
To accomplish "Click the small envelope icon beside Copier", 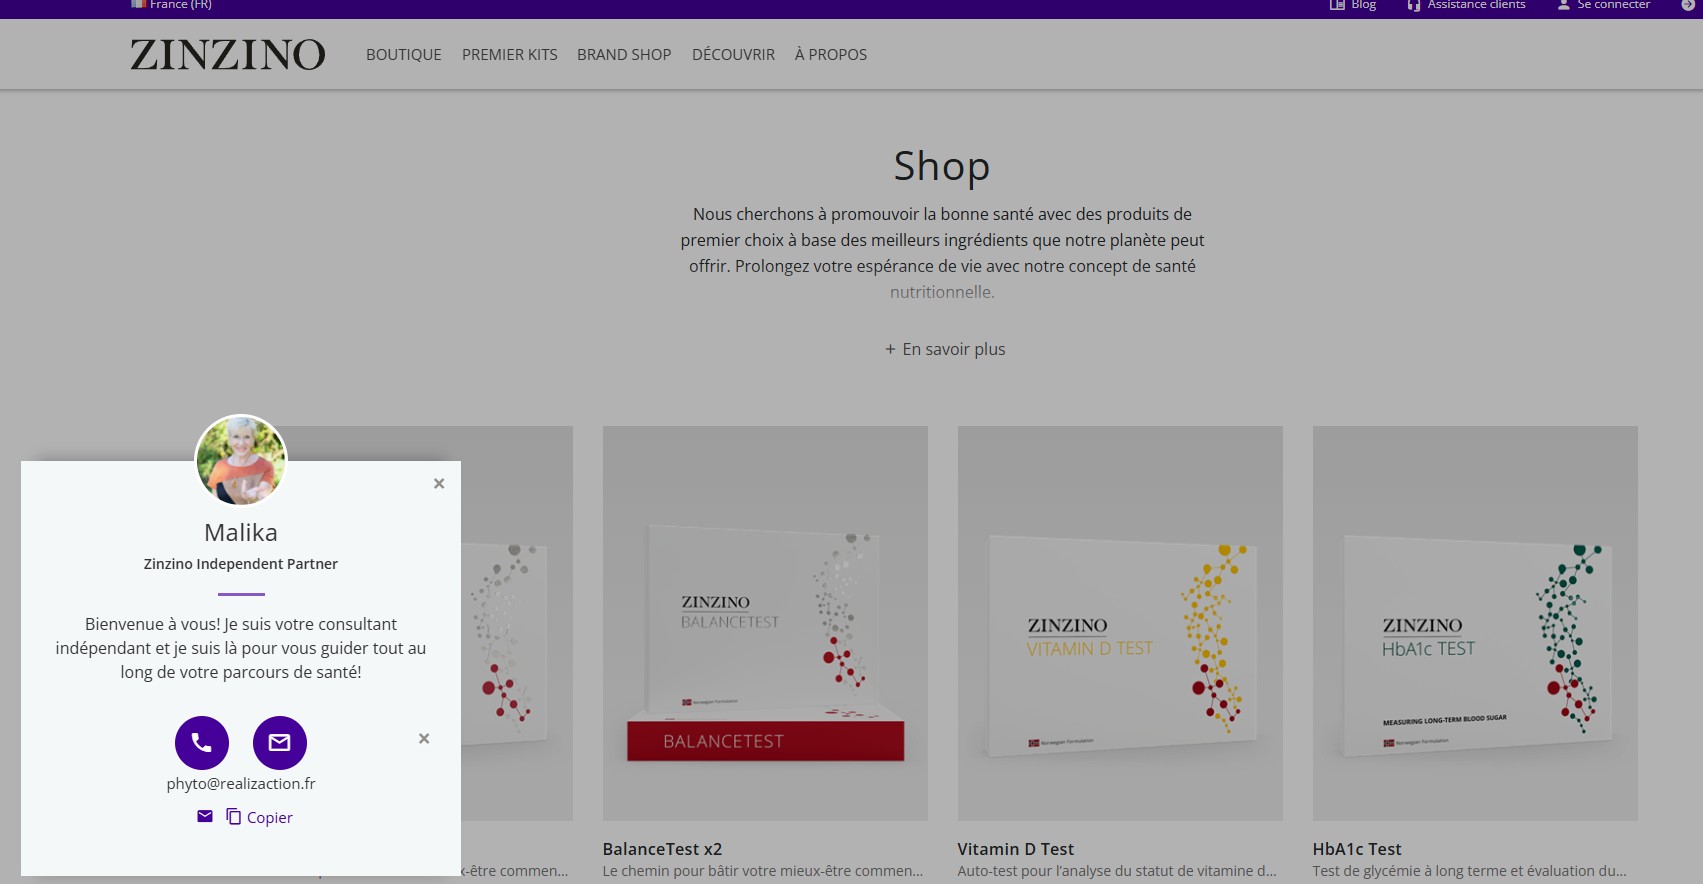I will [205, 816].
